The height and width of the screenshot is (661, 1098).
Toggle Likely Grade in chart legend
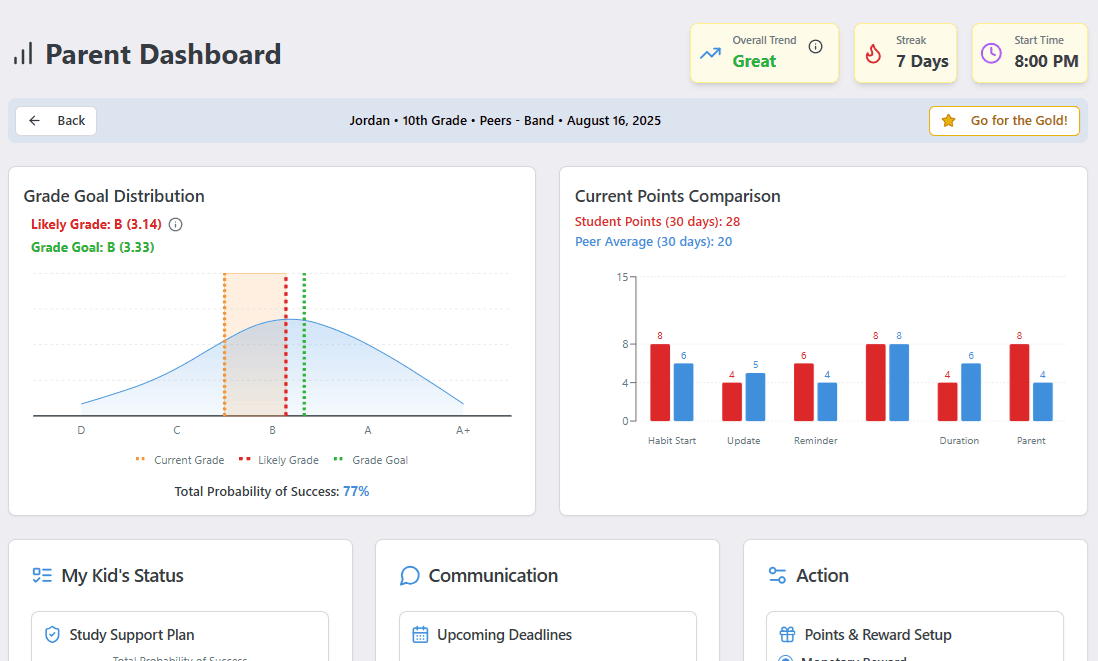point(279,460)
